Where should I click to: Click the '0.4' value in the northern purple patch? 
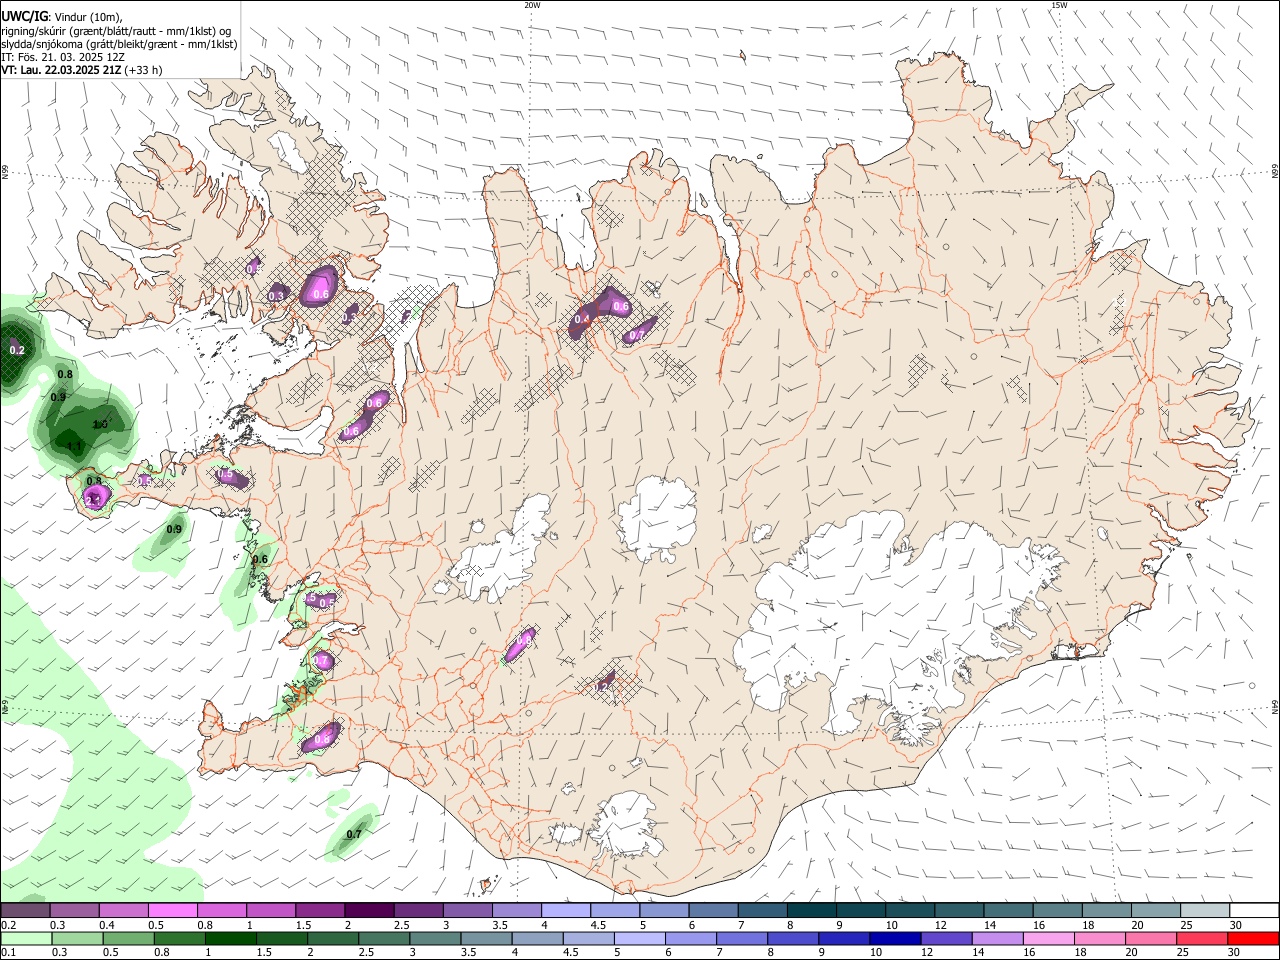coord(583,319)
